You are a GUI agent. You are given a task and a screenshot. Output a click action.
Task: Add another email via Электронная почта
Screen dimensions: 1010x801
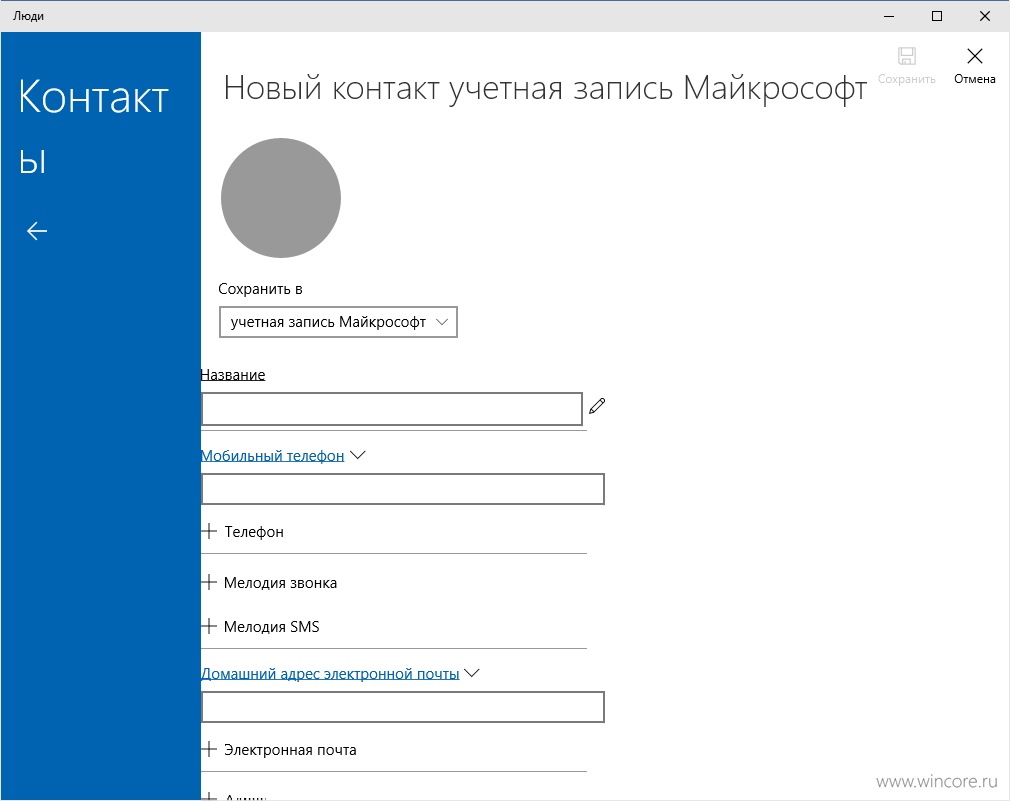pos(290,749)
